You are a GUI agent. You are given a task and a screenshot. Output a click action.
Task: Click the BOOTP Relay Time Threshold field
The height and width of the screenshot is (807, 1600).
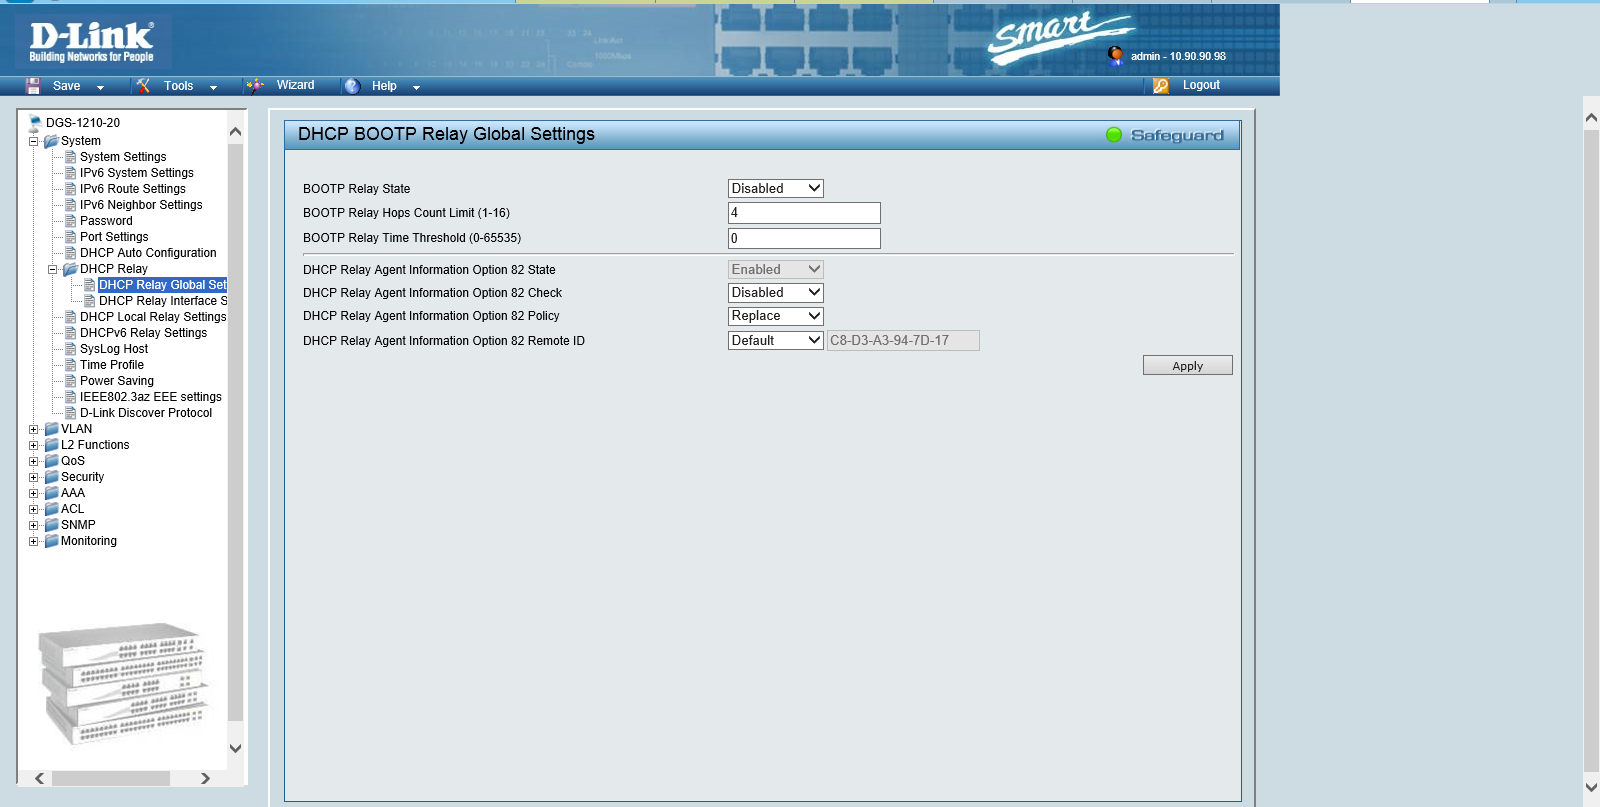click(x=804, y=238)
